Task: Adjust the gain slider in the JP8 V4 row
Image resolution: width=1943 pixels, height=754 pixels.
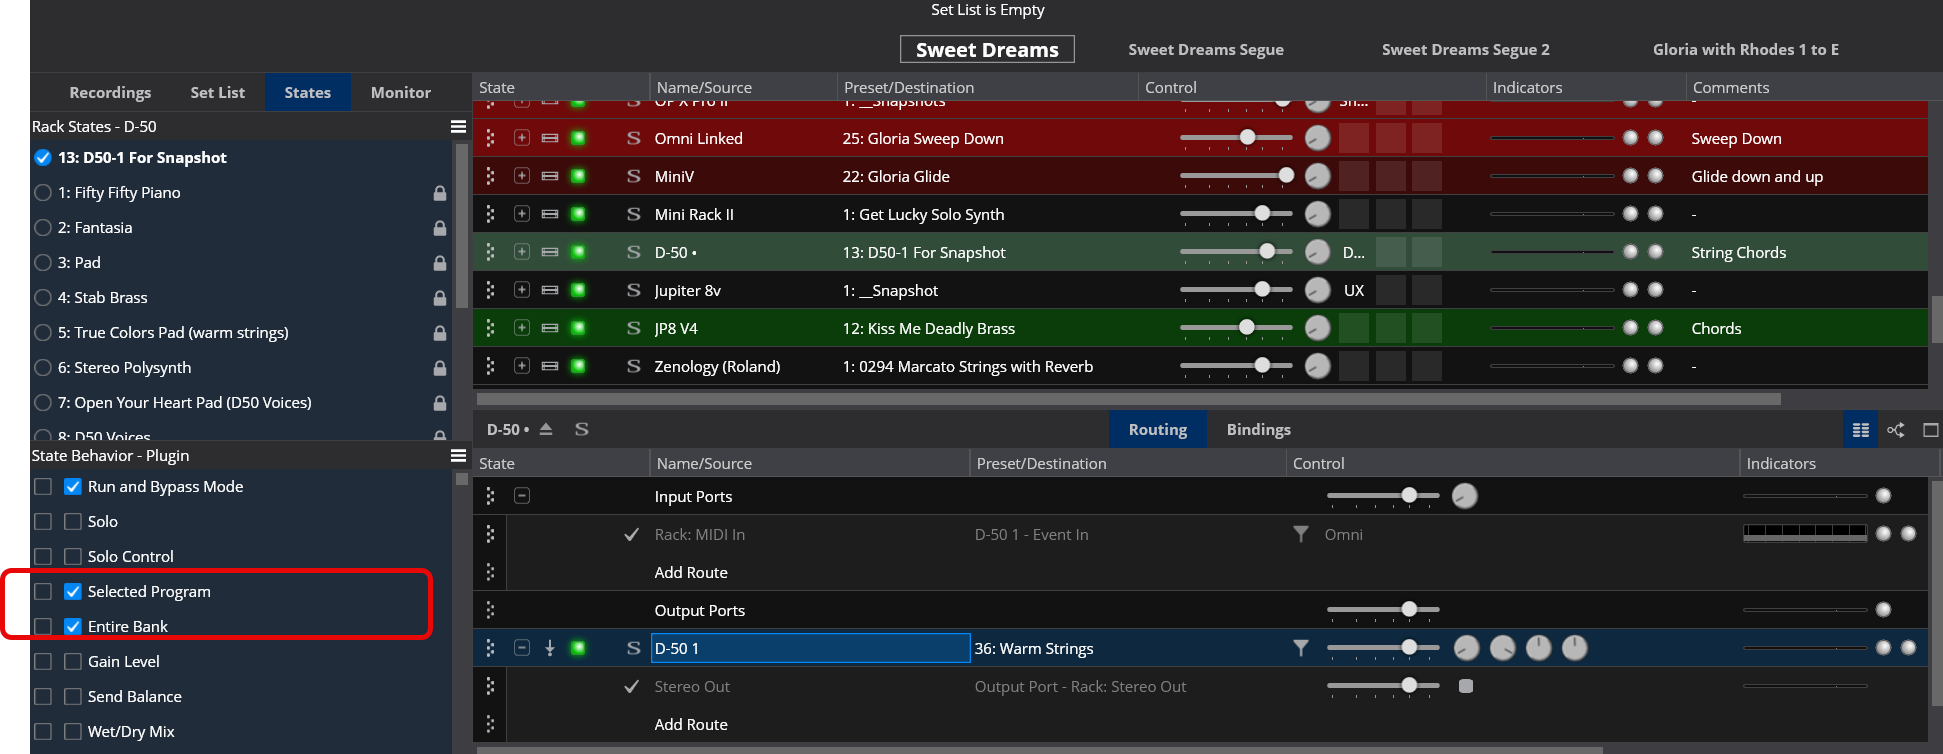Action: coord(1236,328)
